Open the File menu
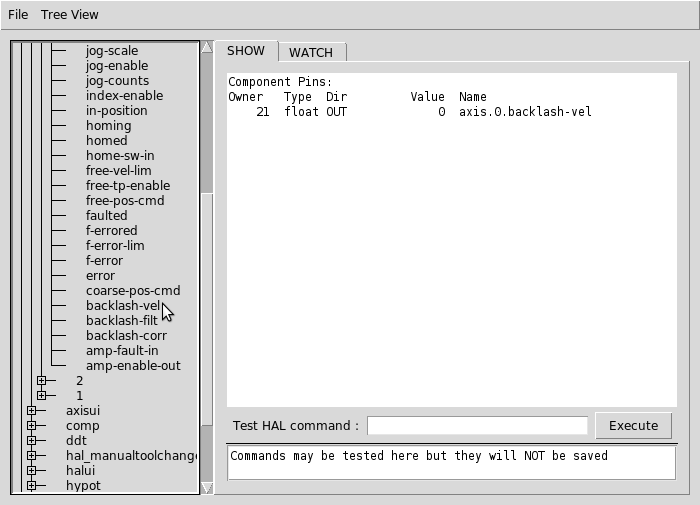 pyautogui.click(x=18, y=15)
